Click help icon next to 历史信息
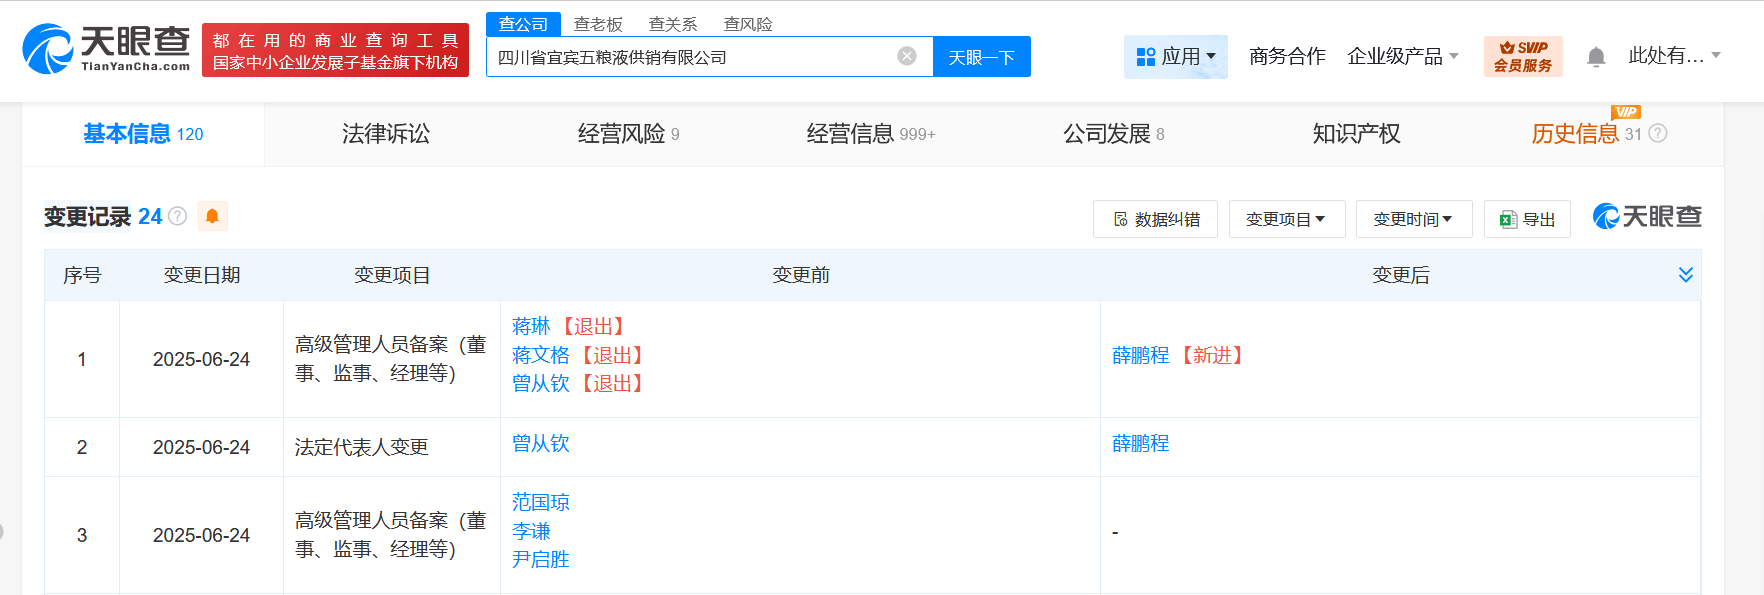Viewport: 1764px width, 595px height. pos(1658,133)
